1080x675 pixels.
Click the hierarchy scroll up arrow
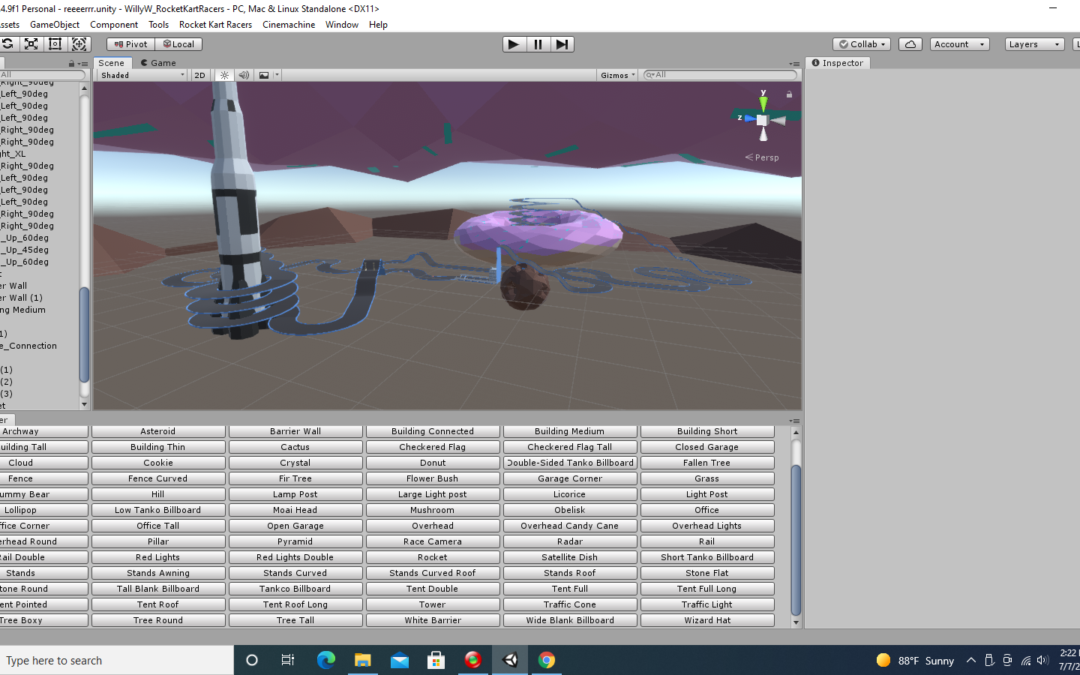pos(84,88)
